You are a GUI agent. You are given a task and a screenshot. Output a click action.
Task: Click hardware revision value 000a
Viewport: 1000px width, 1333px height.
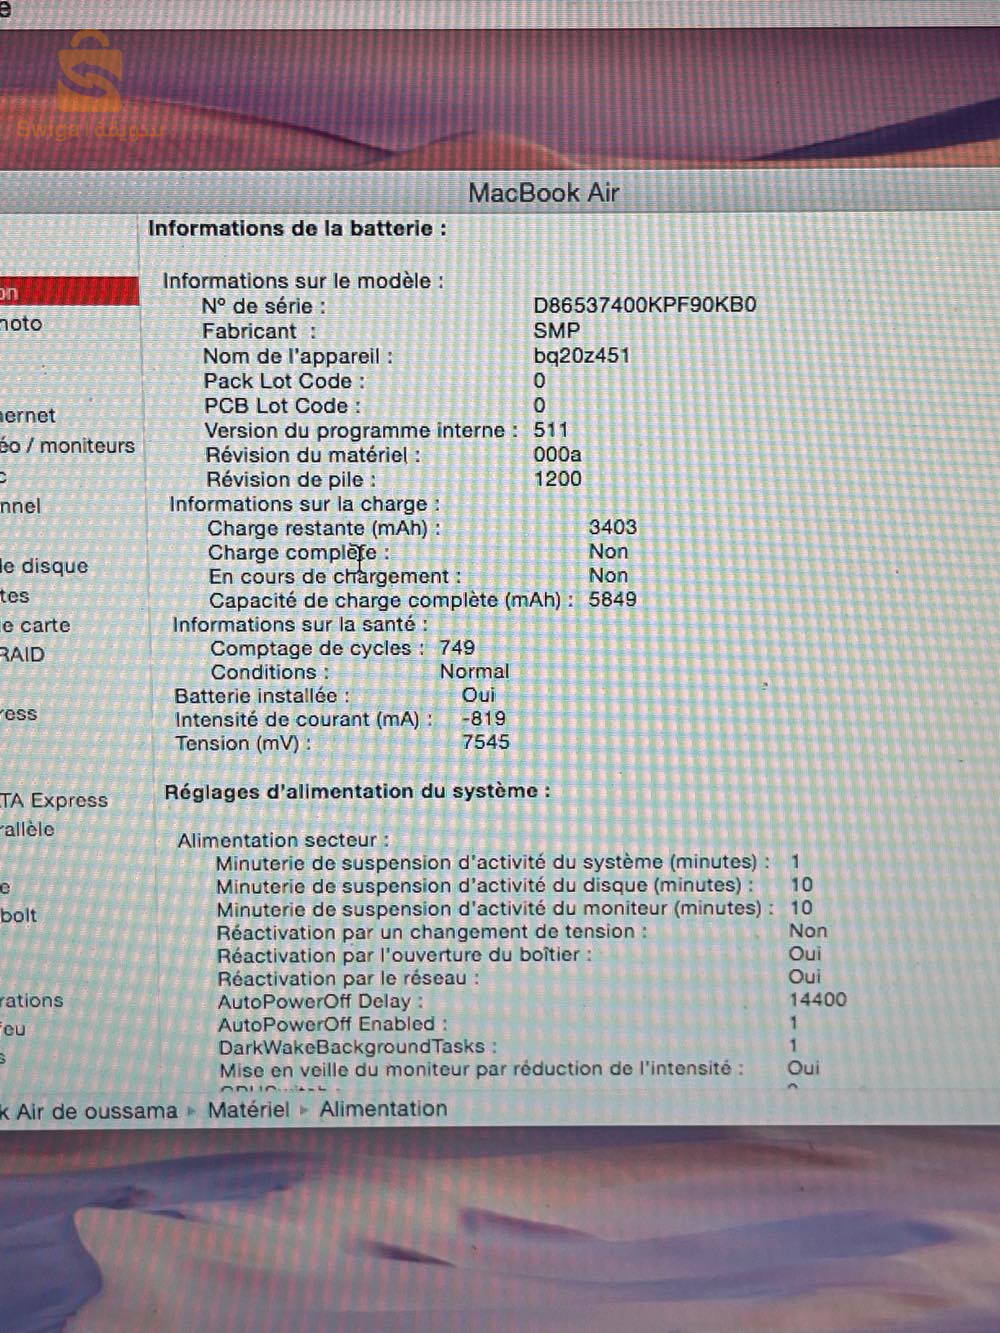tap(557, 454)
